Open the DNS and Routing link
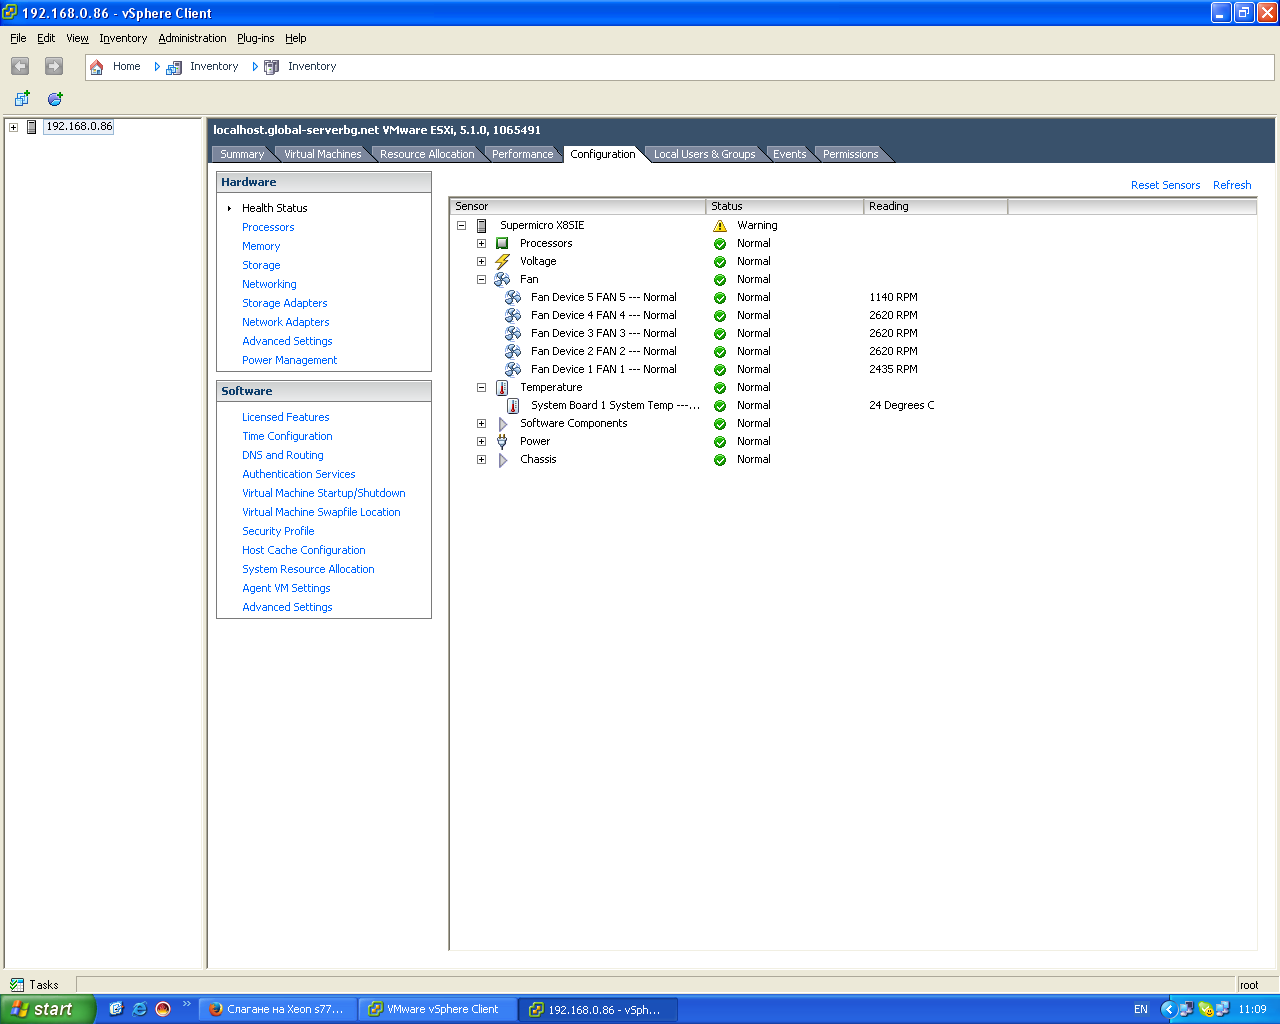Viewport: 1280px width, 1024px height. click(x=282, y=455)
